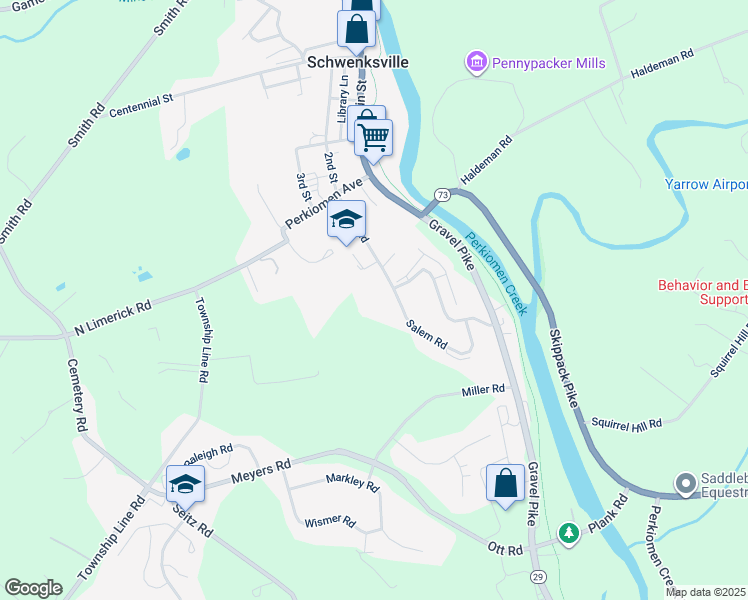Open the park tree marker by Plank Rd
748x600 pixels.
point(569,533)
